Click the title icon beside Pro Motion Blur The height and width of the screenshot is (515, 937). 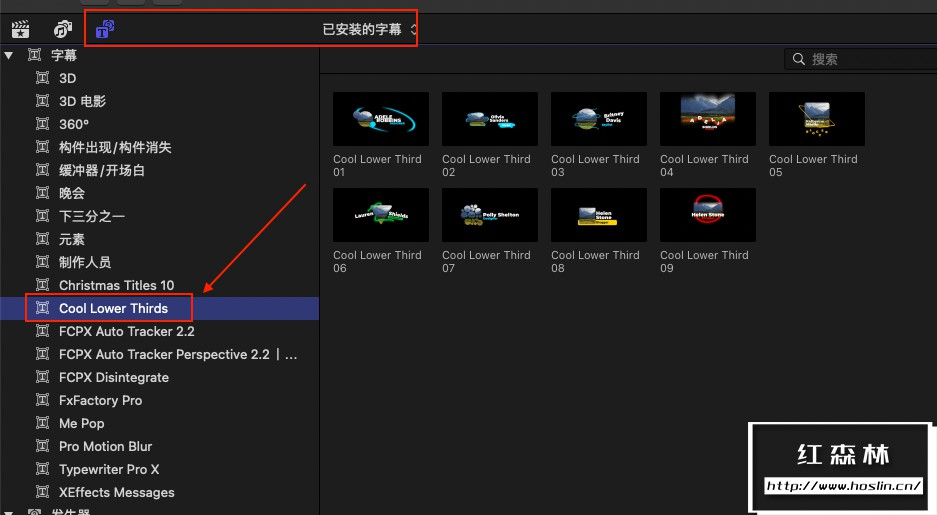(x=42, y=446)
